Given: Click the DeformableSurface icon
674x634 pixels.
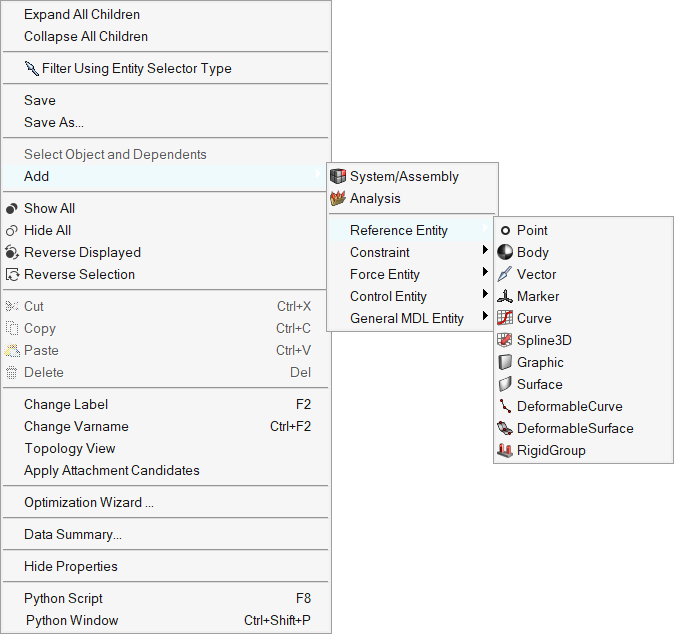Looking at the screenshot, I should pyautogui.click(x=505, y=429).
